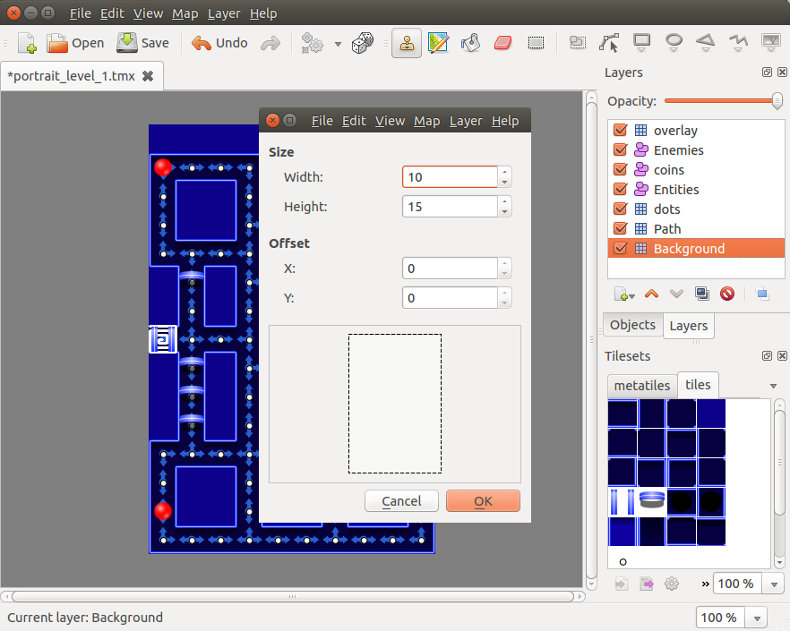Image resolution: width=790 pixels, height=631 pixels.
Task: Close the portrait_level_1.tmx tab
Action: tap(148, 76)
